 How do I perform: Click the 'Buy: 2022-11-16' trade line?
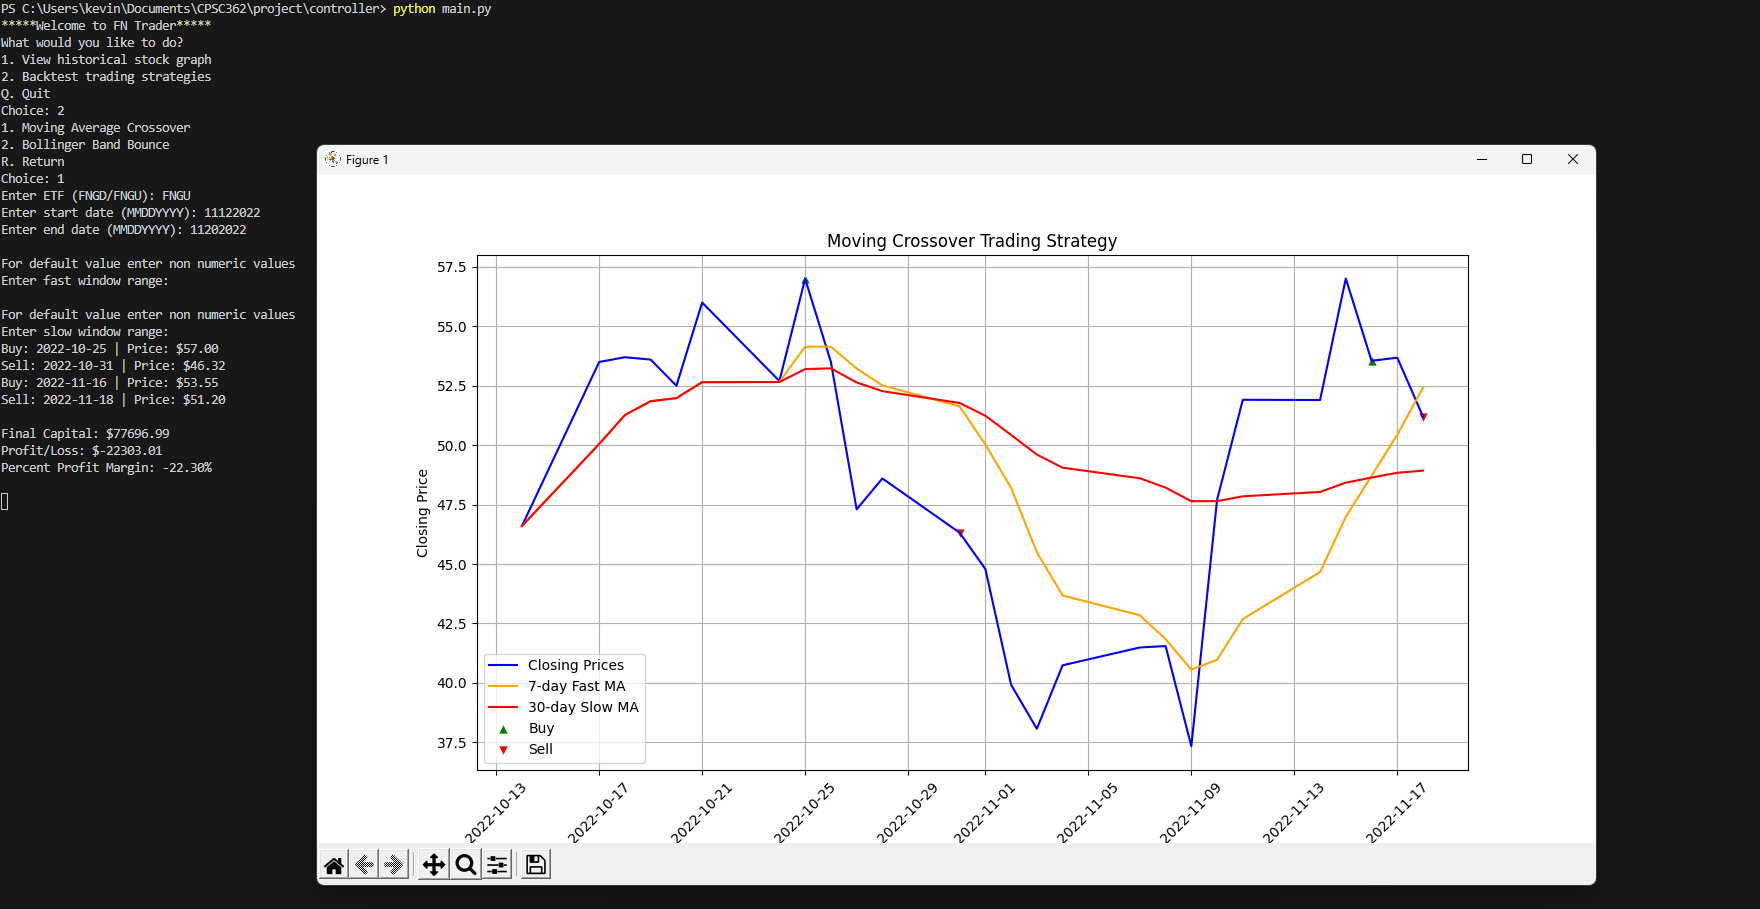coord(110,383)
